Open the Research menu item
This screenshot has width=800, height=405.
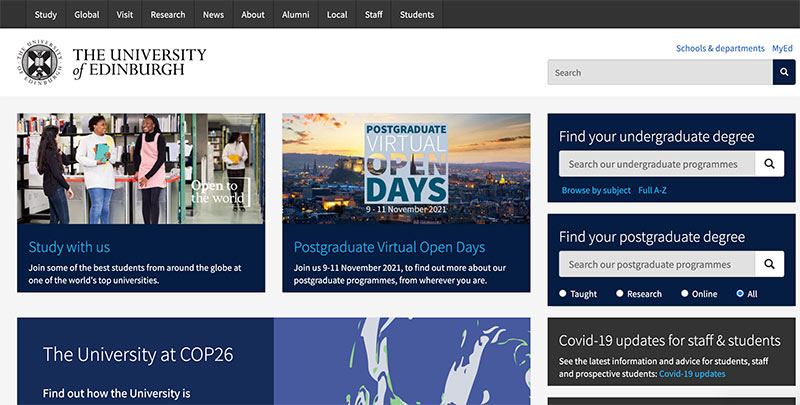[x=168, y=14]
